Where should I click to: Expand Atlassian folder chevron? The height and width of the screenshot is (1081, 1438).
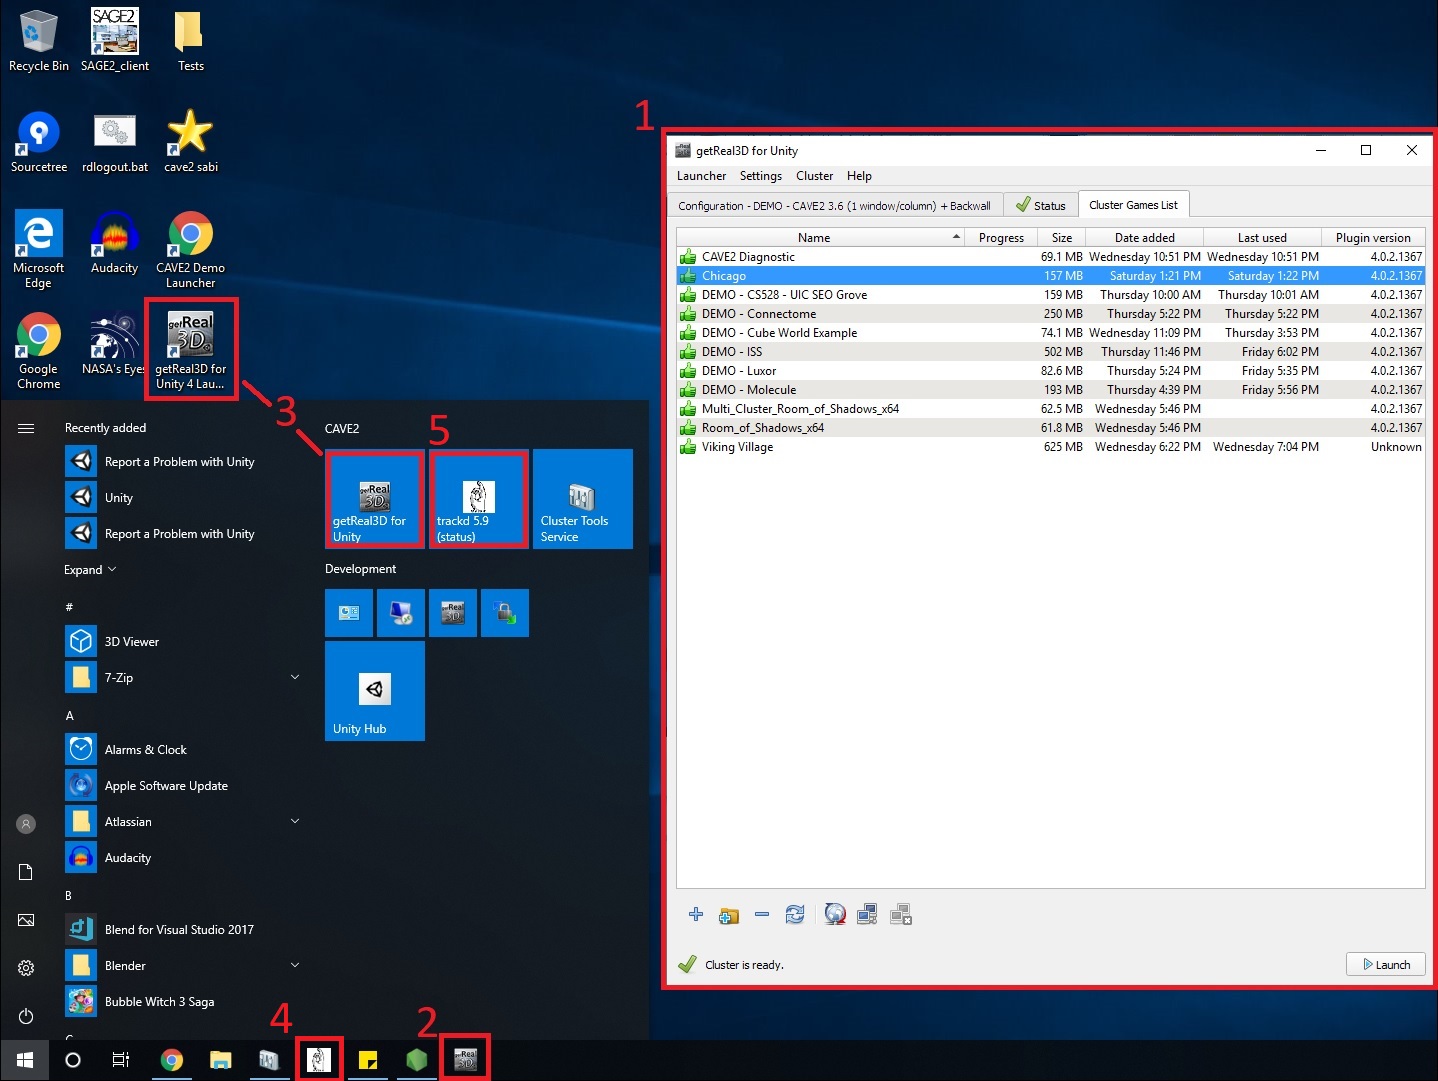tap(295, 821)
